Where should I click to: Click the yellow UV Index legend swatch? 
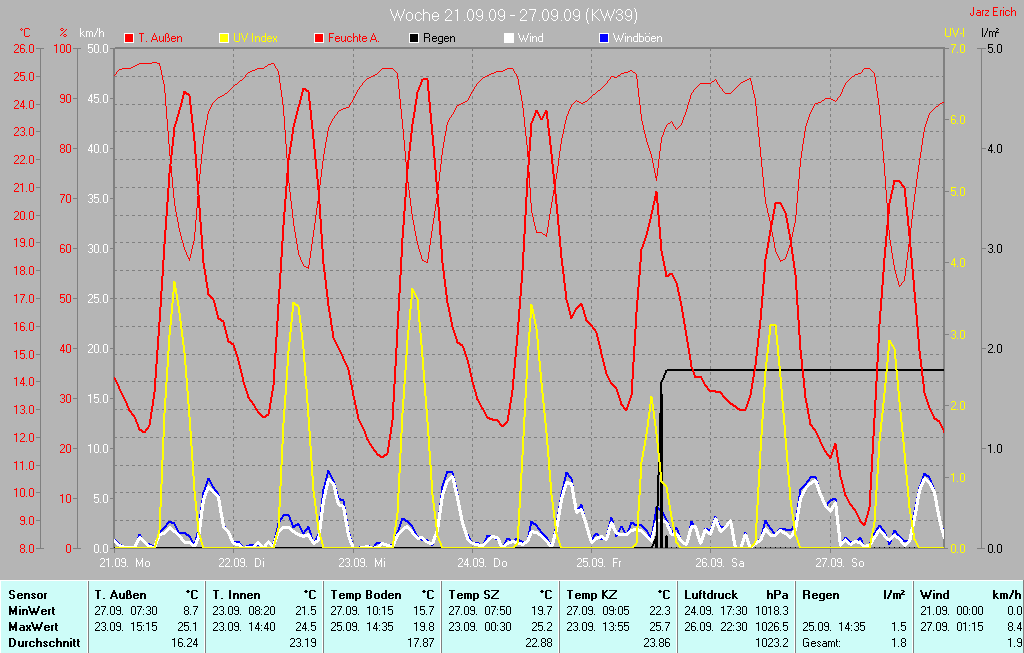coord(224,38)
